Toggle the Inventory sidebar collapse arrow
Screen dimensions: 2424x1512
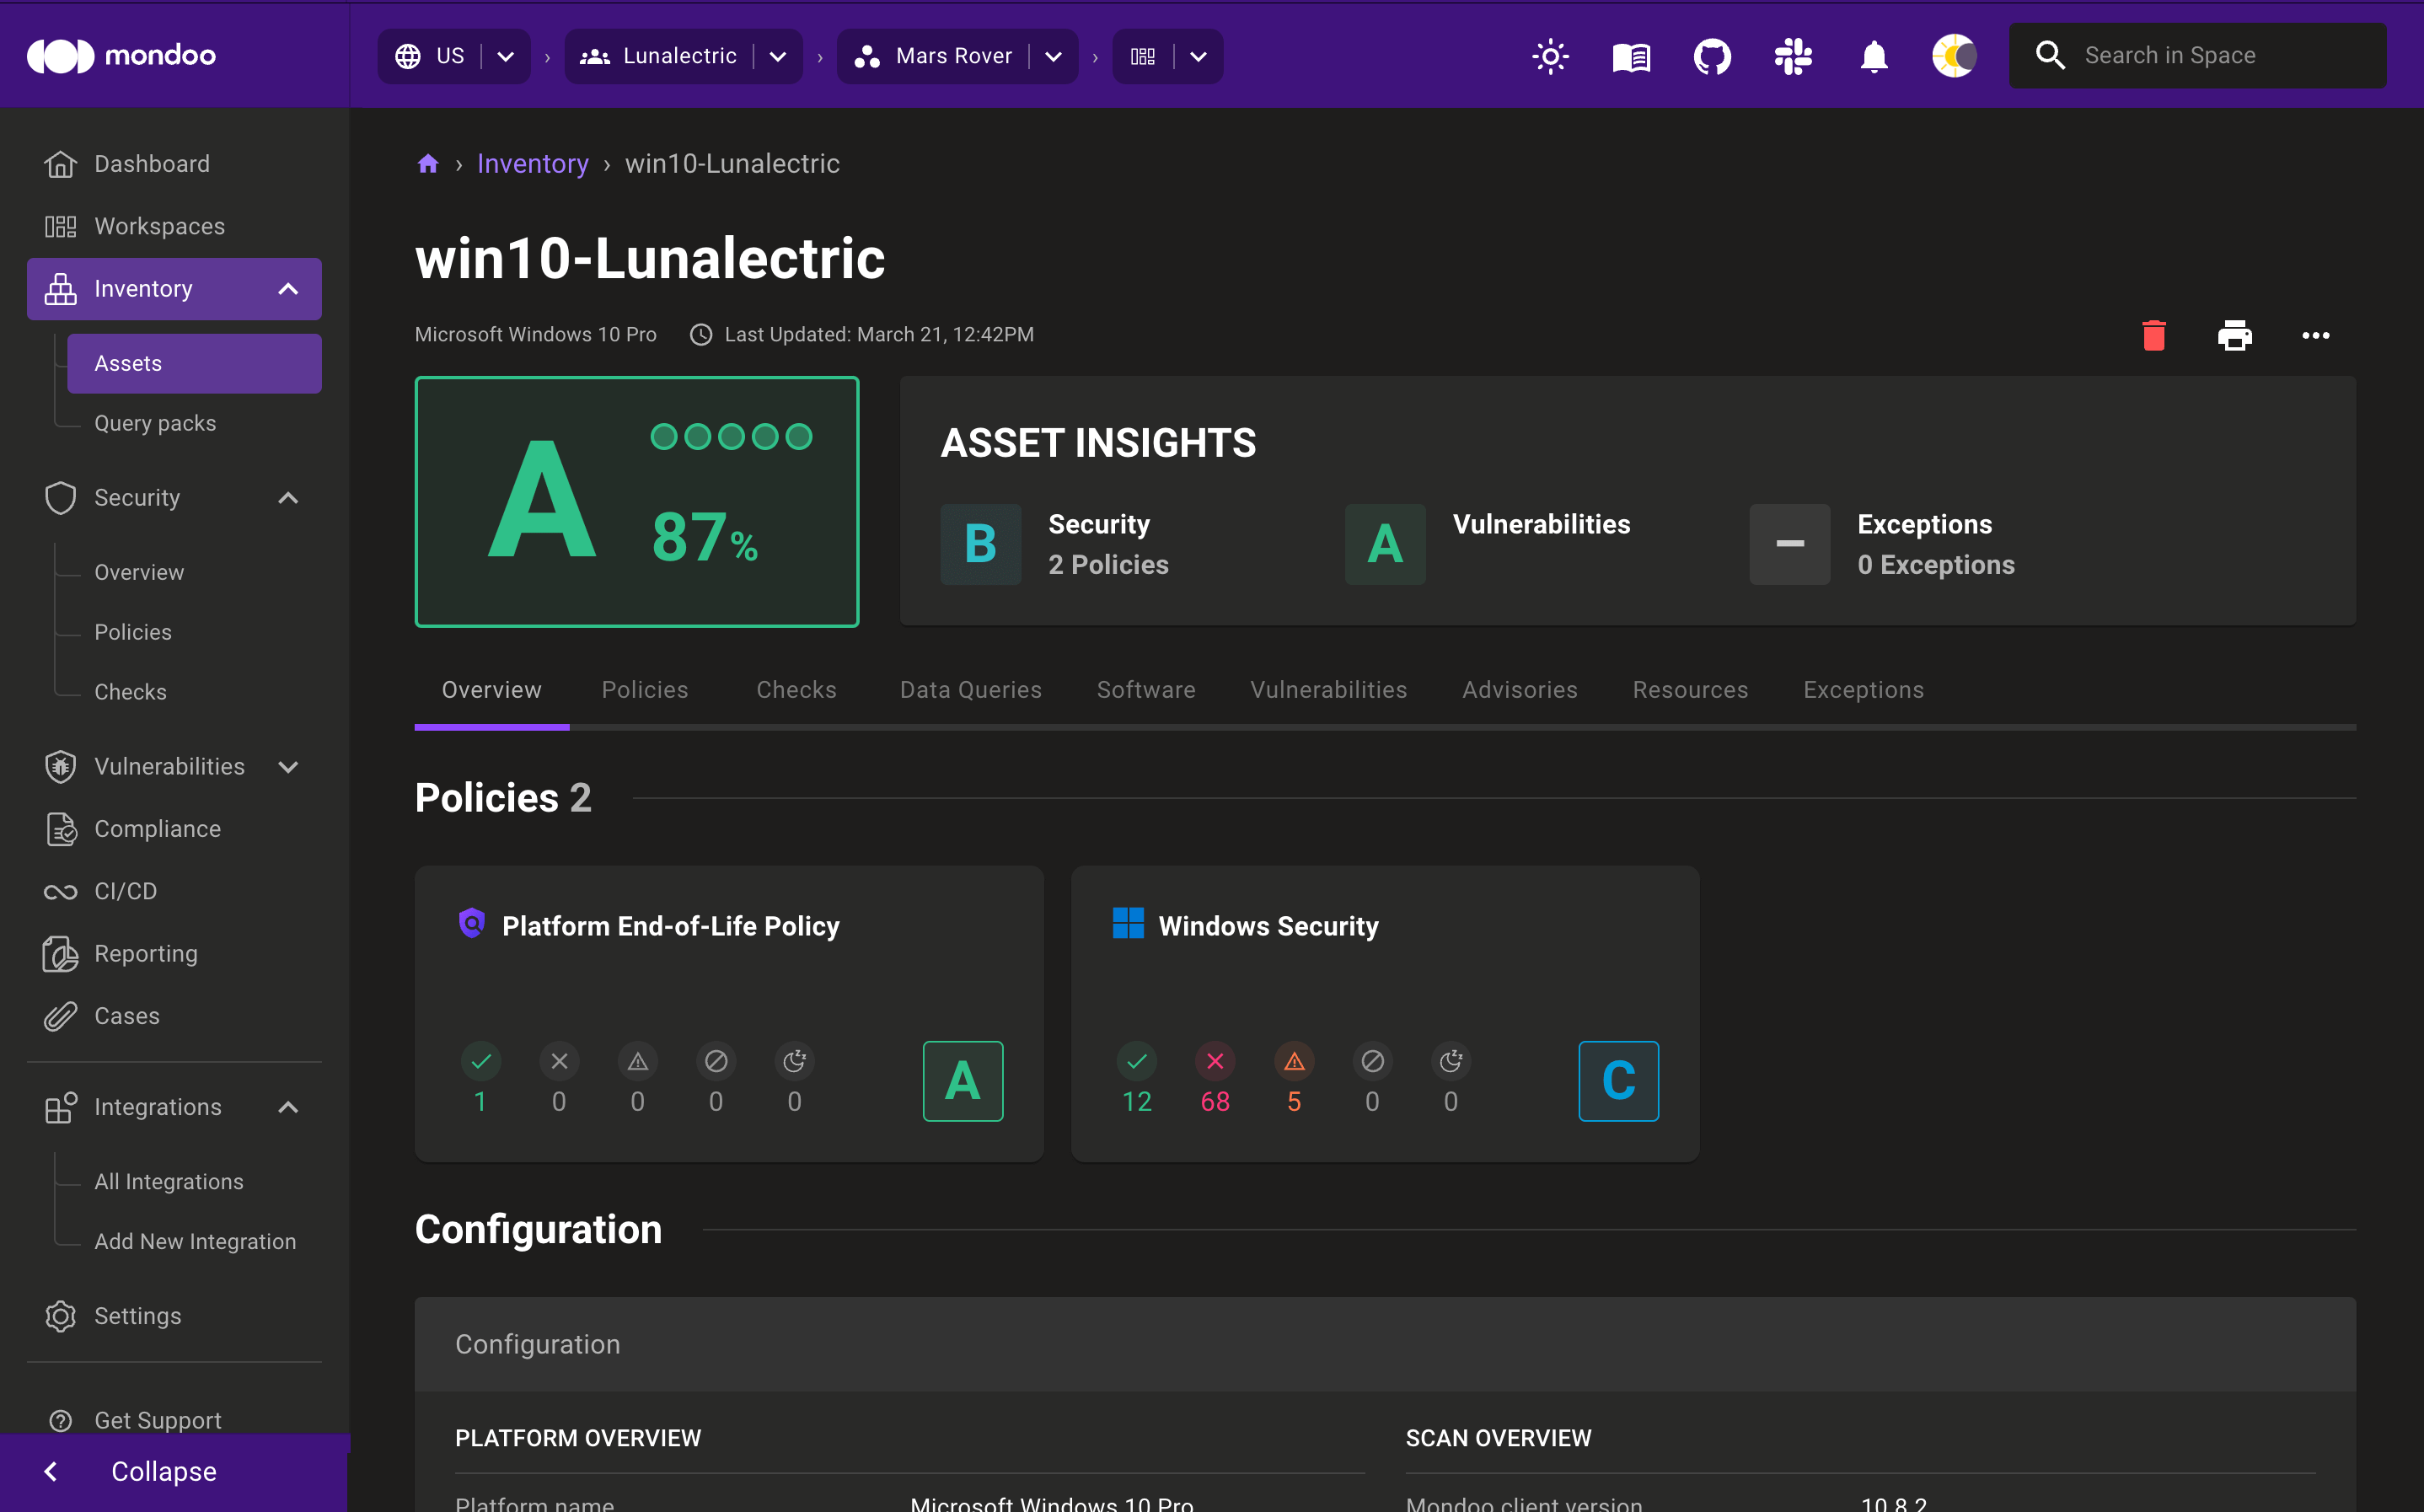(x=287, y=289)
